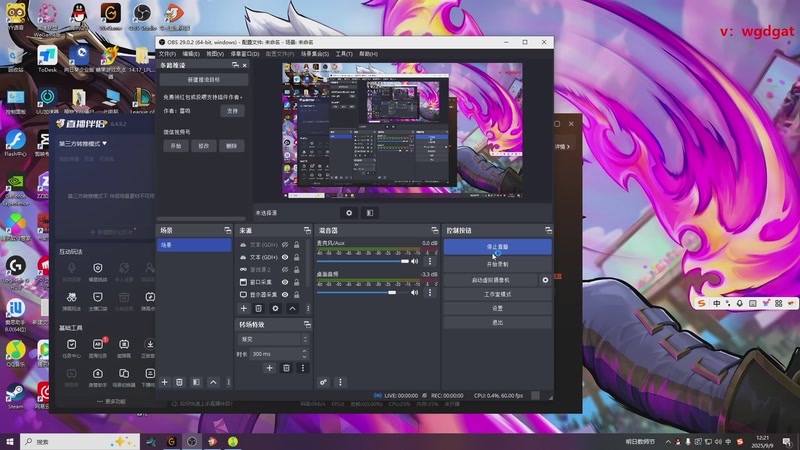Add a transition with the plus icon
The width and height of the screenshot is (800, 450).
(x=269, y=368)
